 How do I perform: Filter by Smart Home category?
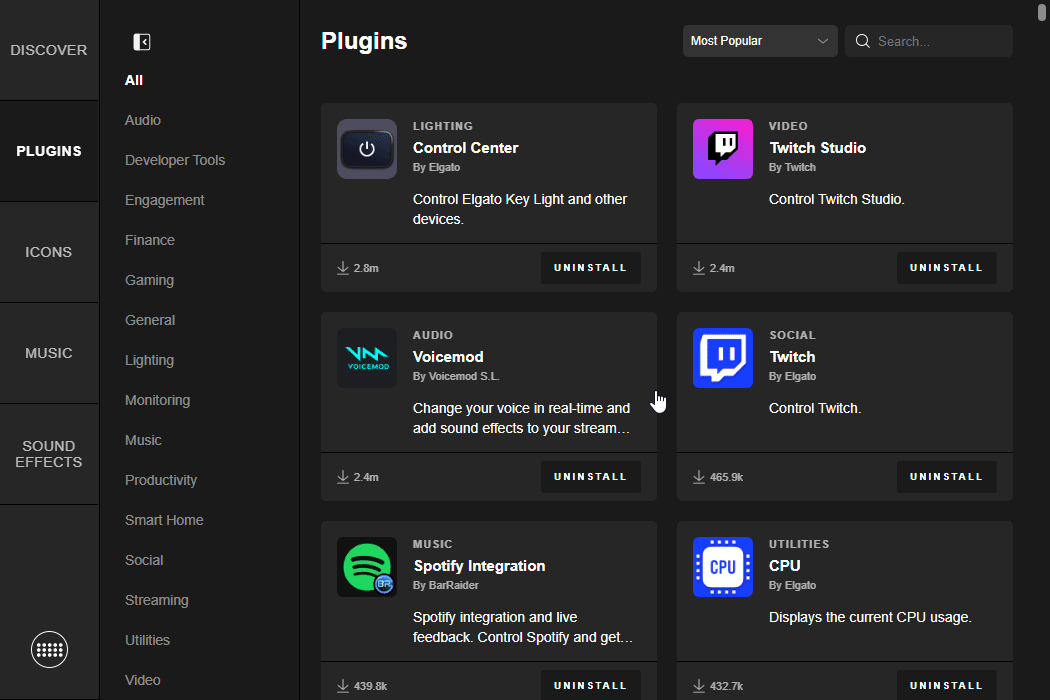pos(164,520)
